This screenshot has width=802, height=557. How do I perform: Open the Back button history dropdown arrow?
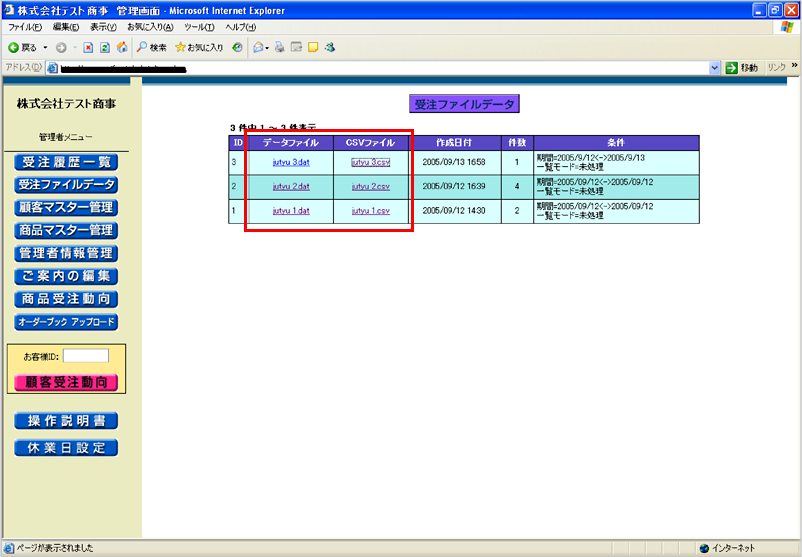[45, 47]
